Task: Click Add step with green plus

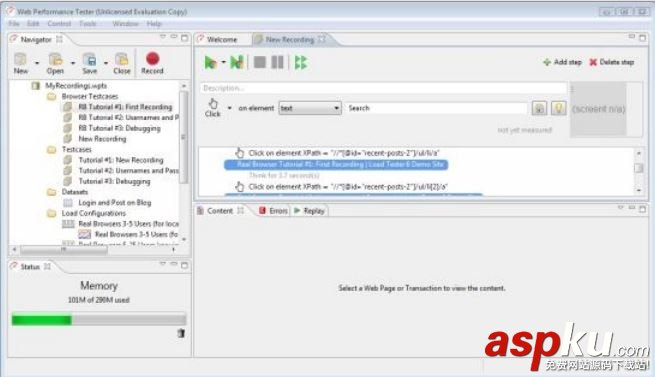Action: (x=562, y=62)
